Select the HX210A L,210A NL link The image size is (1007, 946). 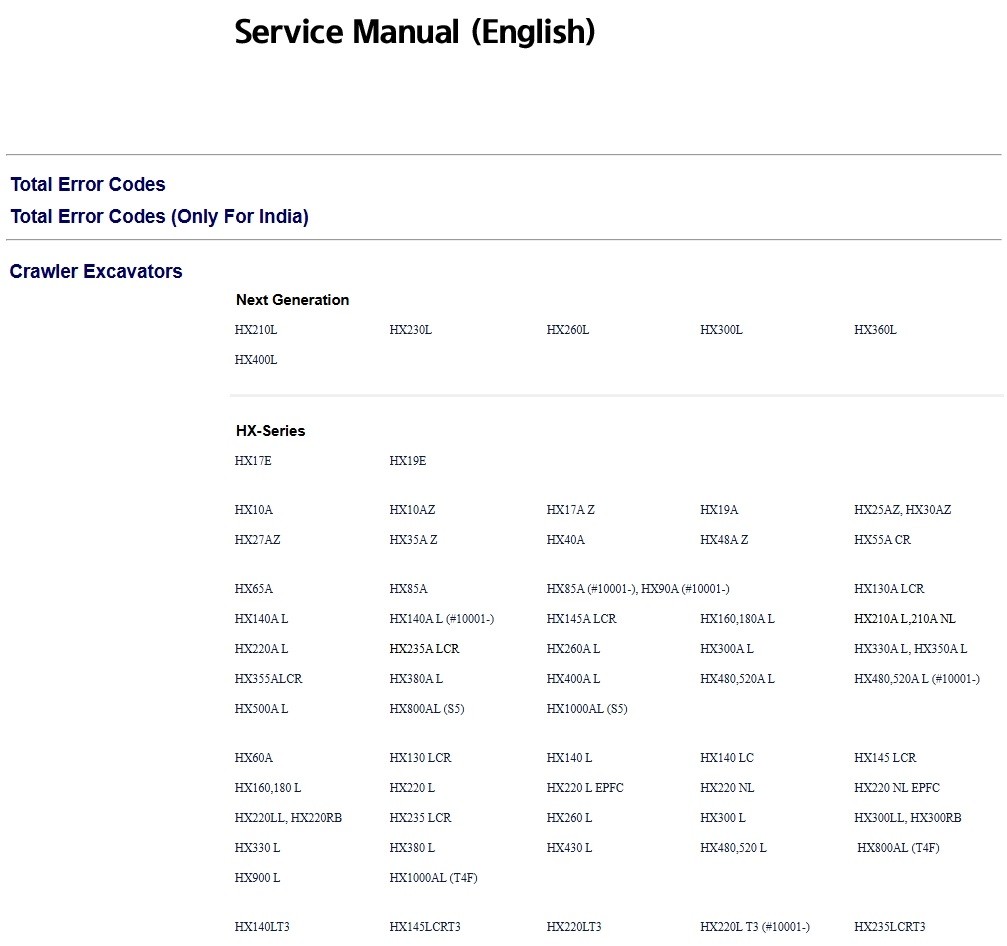tap(904, 619)
